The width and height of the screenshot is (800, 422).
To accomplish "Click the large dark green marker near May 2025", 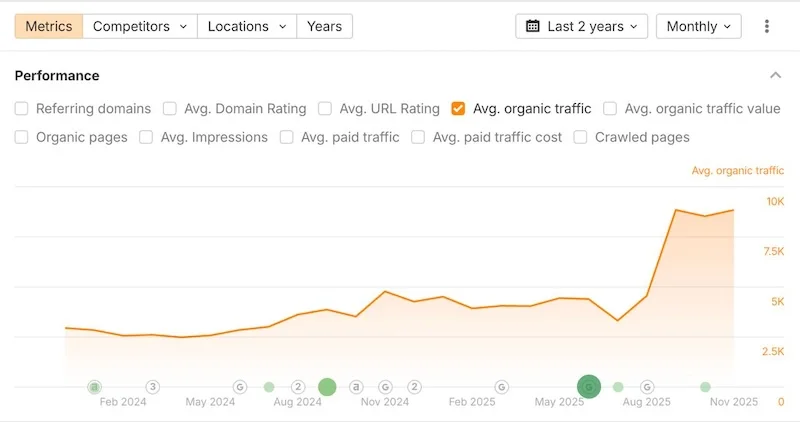I will [x=589, y=387].
